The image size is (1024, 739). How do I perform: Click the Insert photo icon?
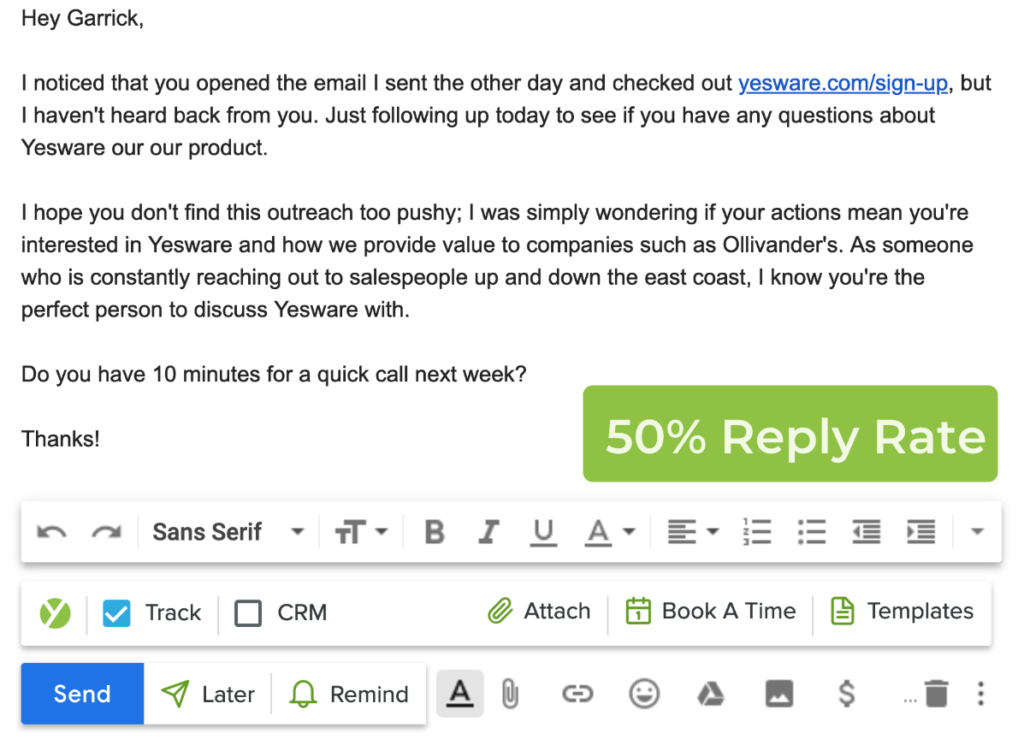point(779,693)
